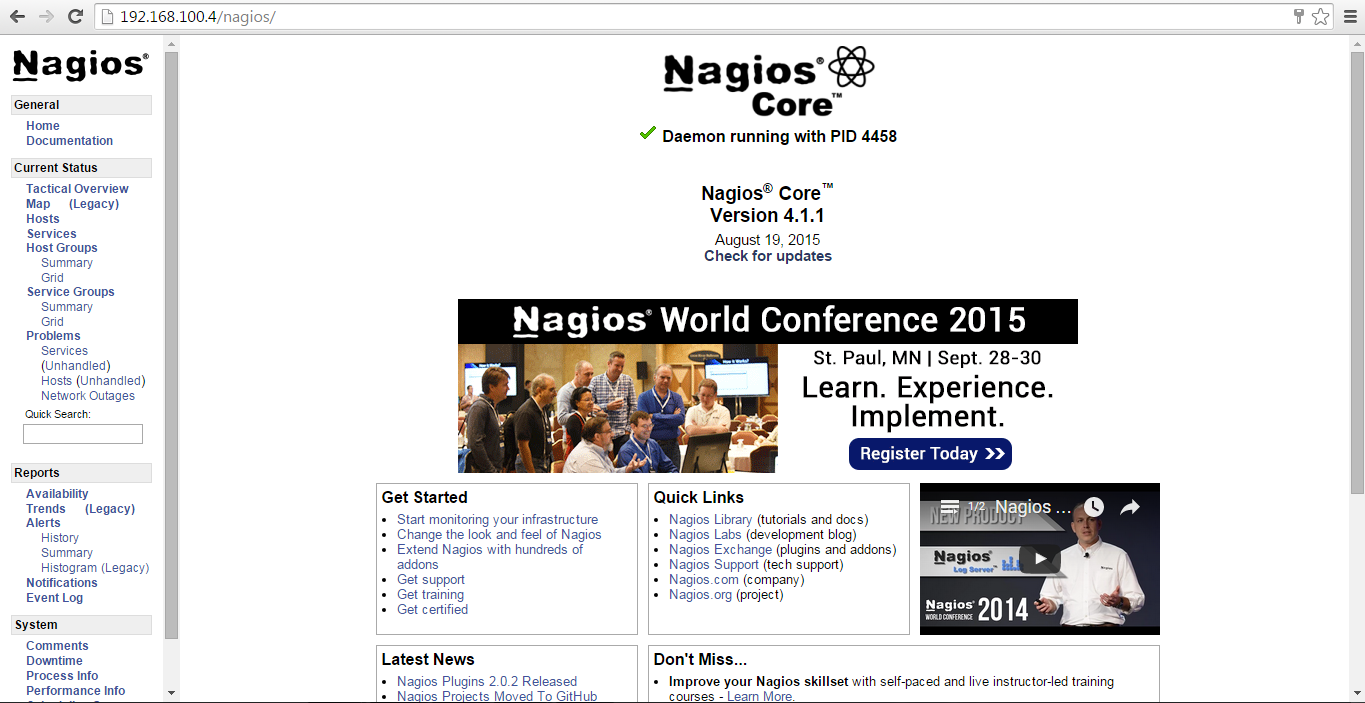Open the Alerts report
This screenshot has height=703, width=1365.
43,523
